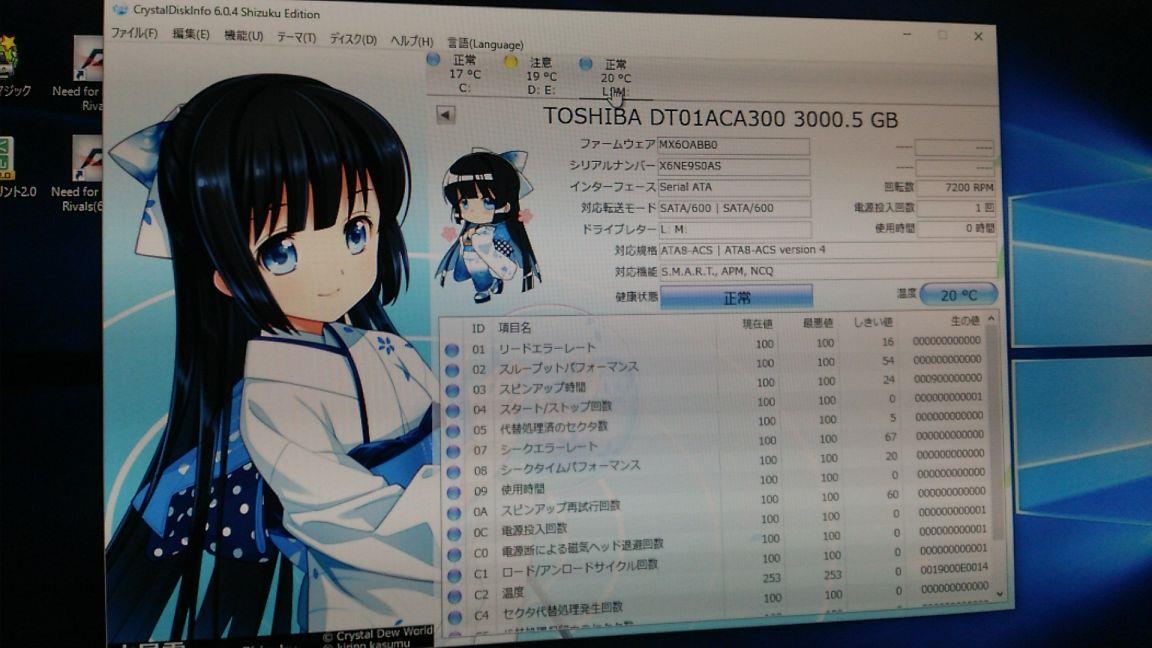Click the 7200 RPM rotation rate field
Image resolution: width=1152 pixels, height=648 pixels.
(957, 188)
